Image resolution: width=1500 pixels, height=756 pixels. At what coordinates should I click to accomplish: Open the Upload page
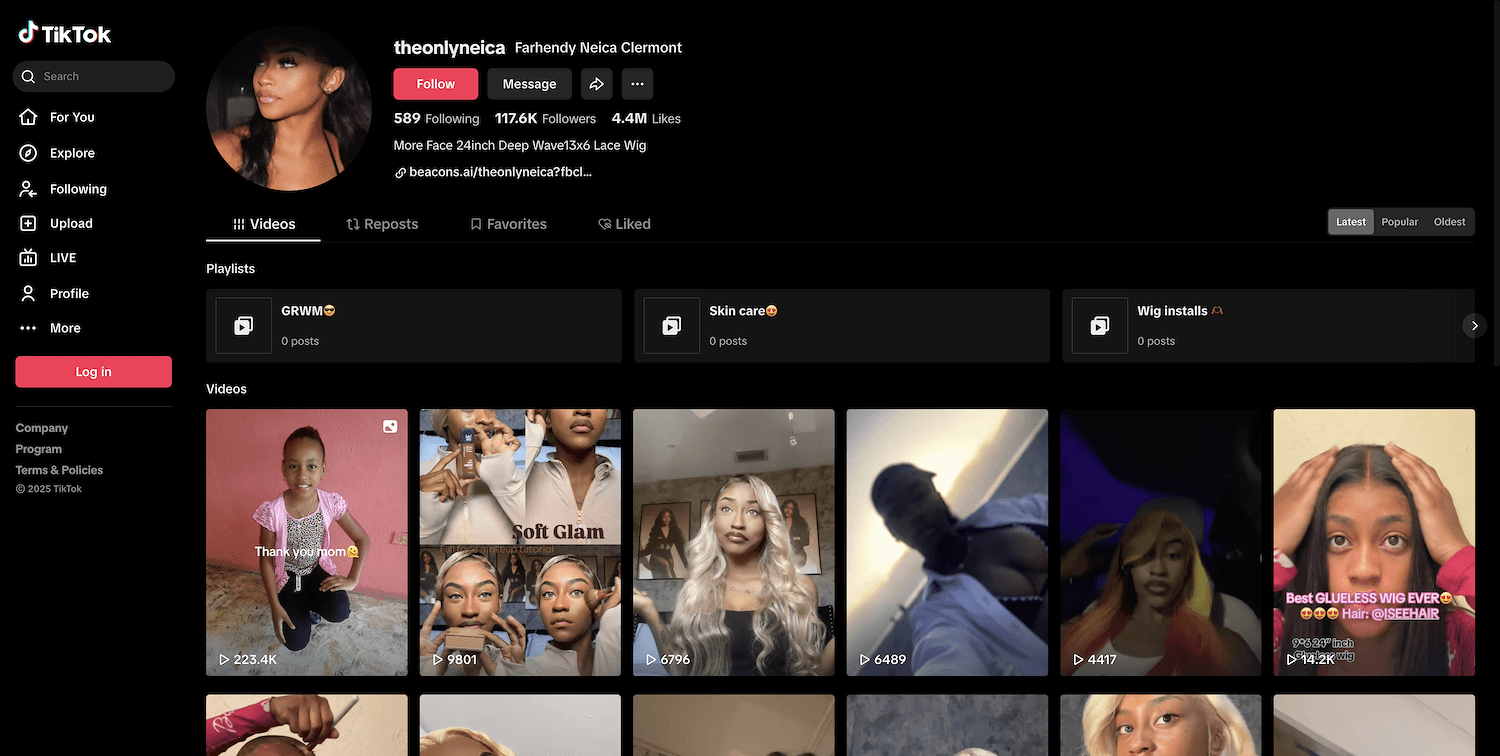click(x=70, y=223)
